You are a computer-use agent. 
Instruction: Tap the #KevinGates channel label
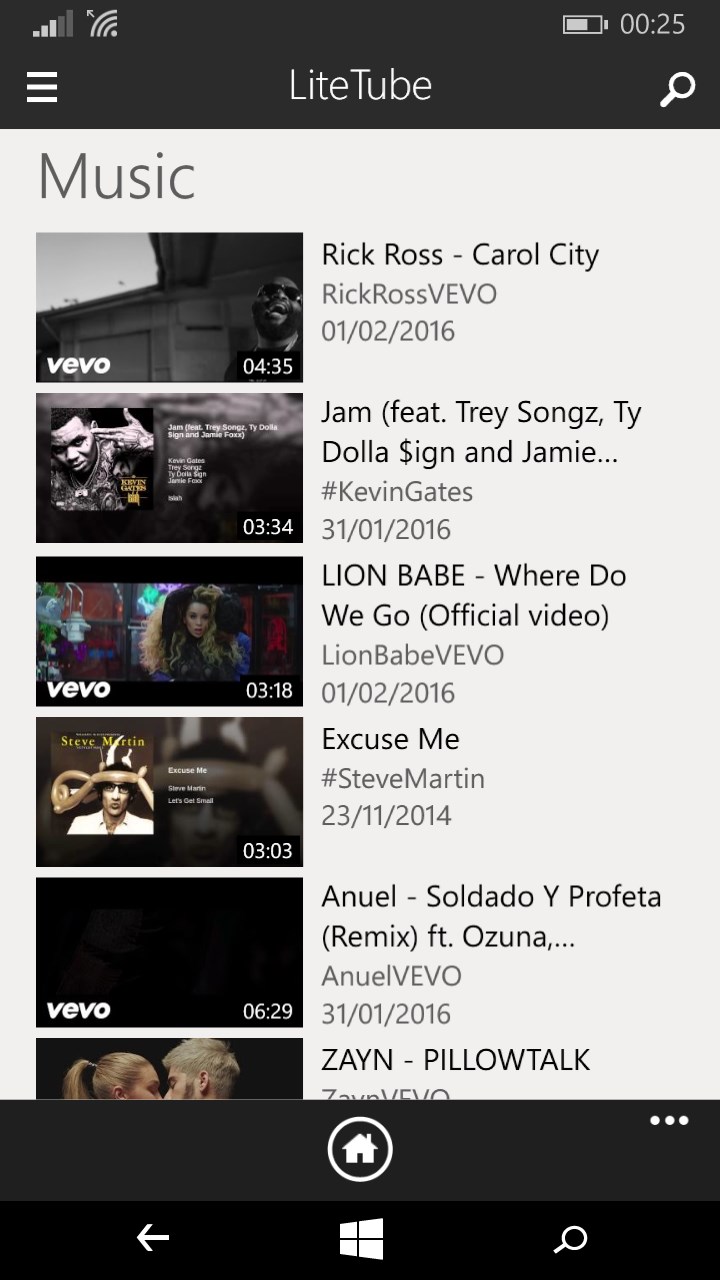coord(397,491)
